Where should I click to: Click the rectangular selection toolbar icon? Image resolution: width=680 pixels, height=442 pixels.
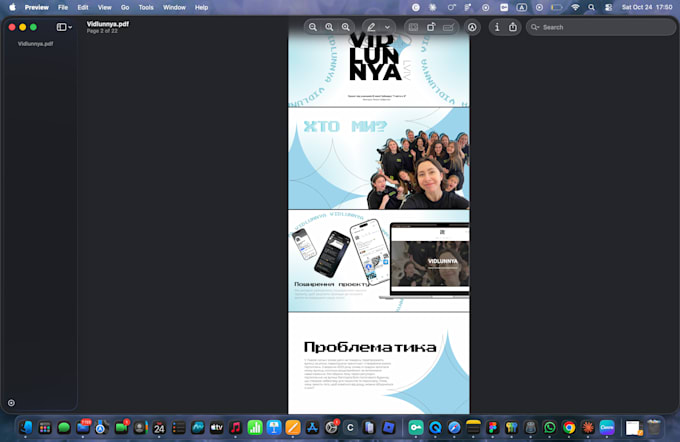pyautogui.click(x=413, y=27)
